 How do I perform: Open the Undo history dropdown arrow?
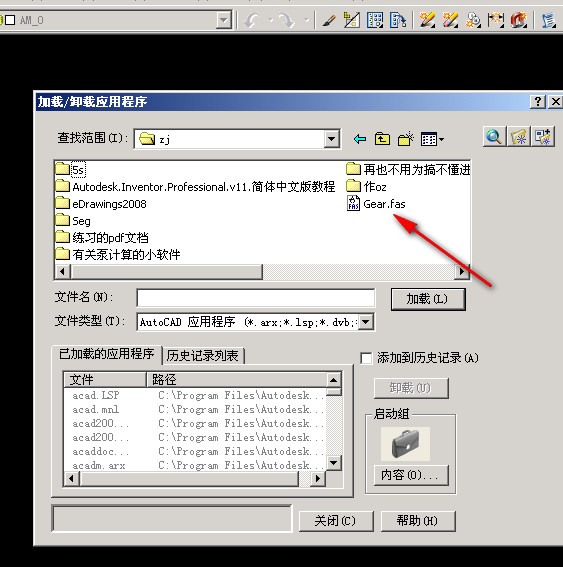270,20
